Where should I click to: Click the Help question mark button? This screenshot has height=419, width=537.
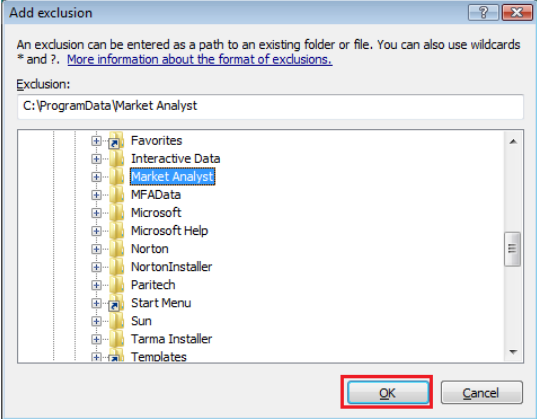483,13
